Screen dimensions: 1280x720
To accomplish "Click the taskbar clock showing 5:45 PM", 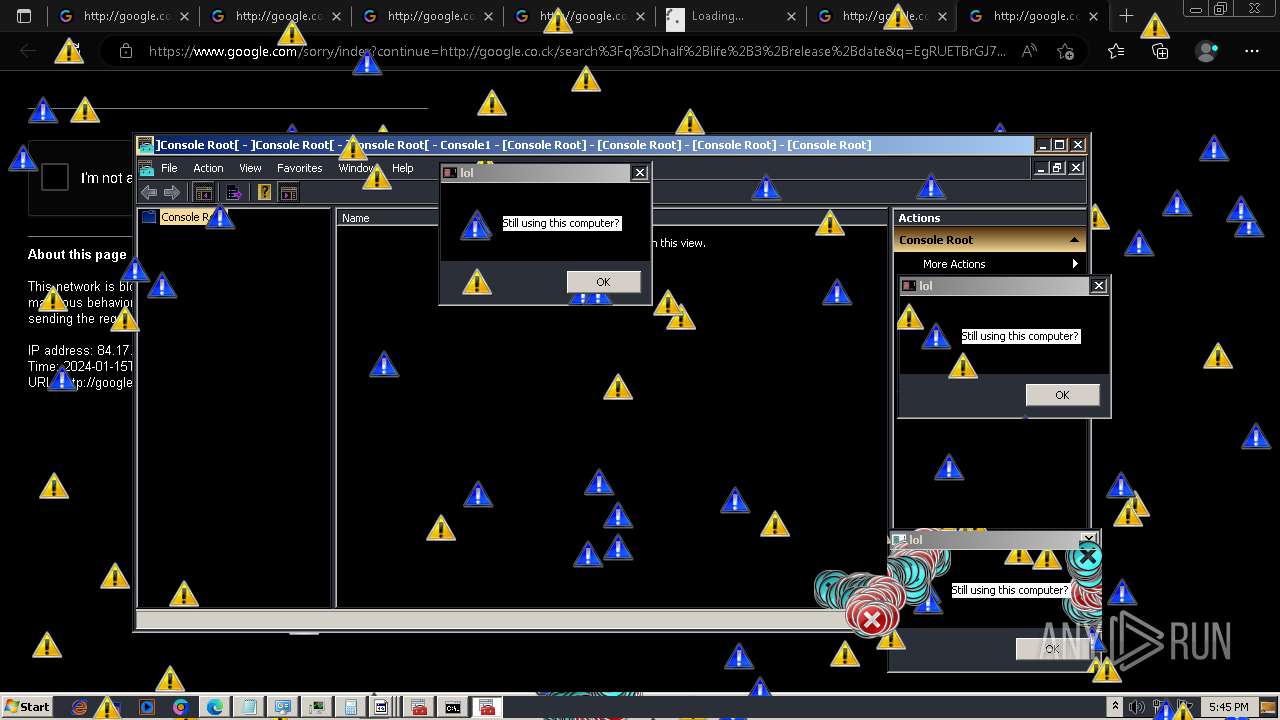I will 1228,707.
